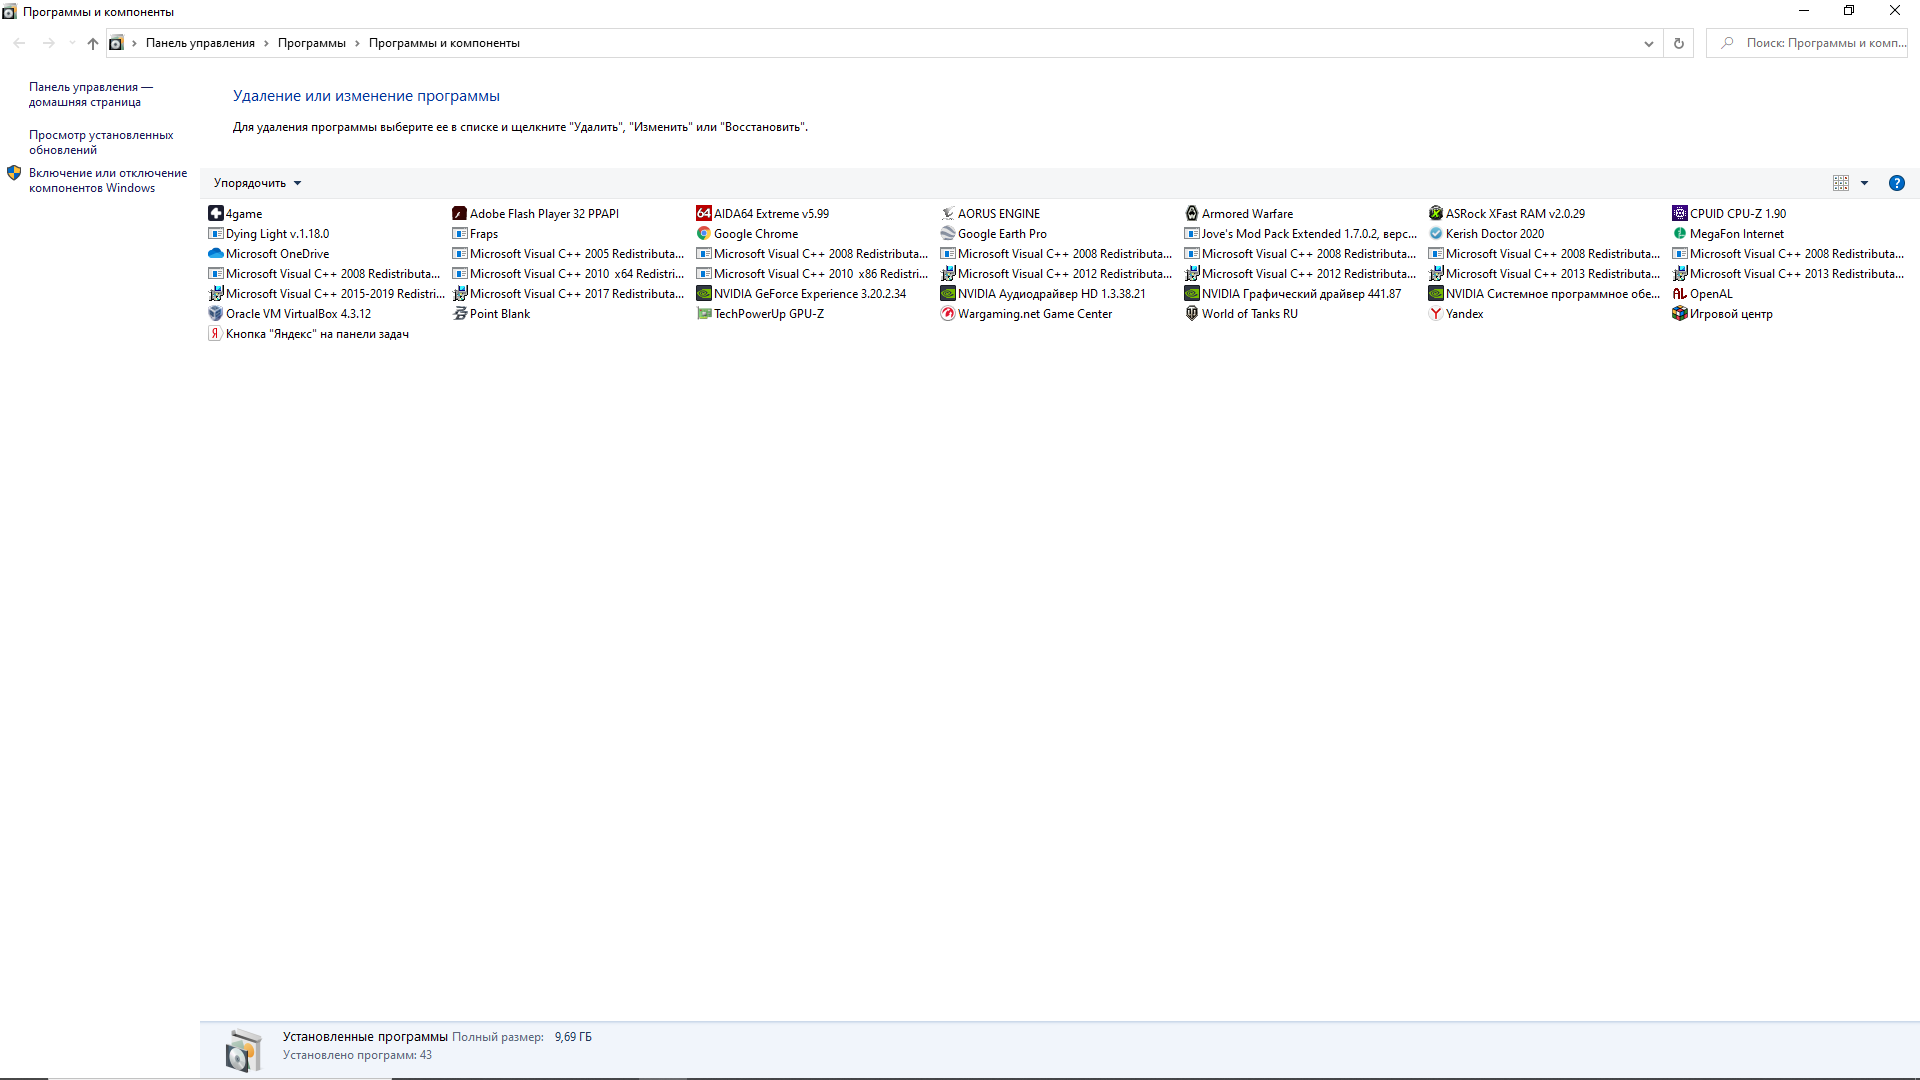The height and width of the screenshot is (1080, 1920).
Task: Select NVIDIA Графический драйвер 441.87 entry
Action: (1293, 293)
